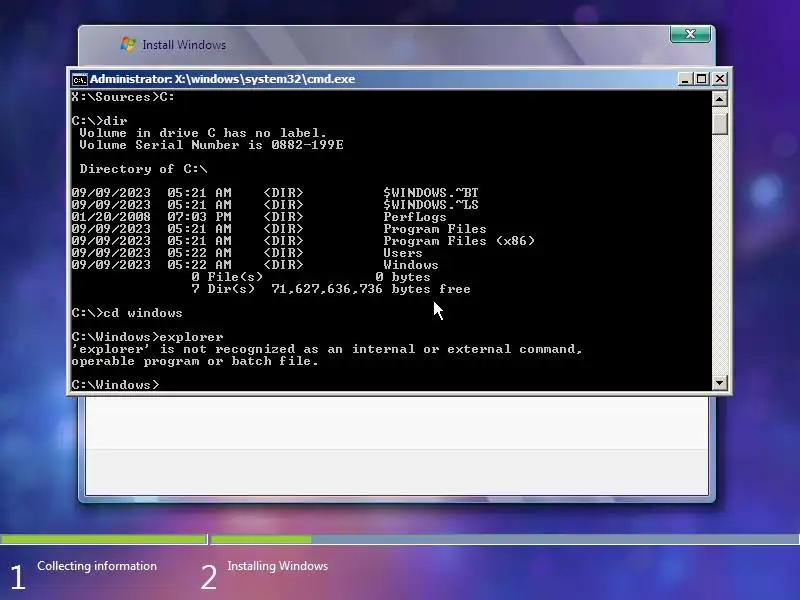Screen dimensions: 800x600
Task: Close the Administrator cmd.exe window
Action: pos(719,79)
